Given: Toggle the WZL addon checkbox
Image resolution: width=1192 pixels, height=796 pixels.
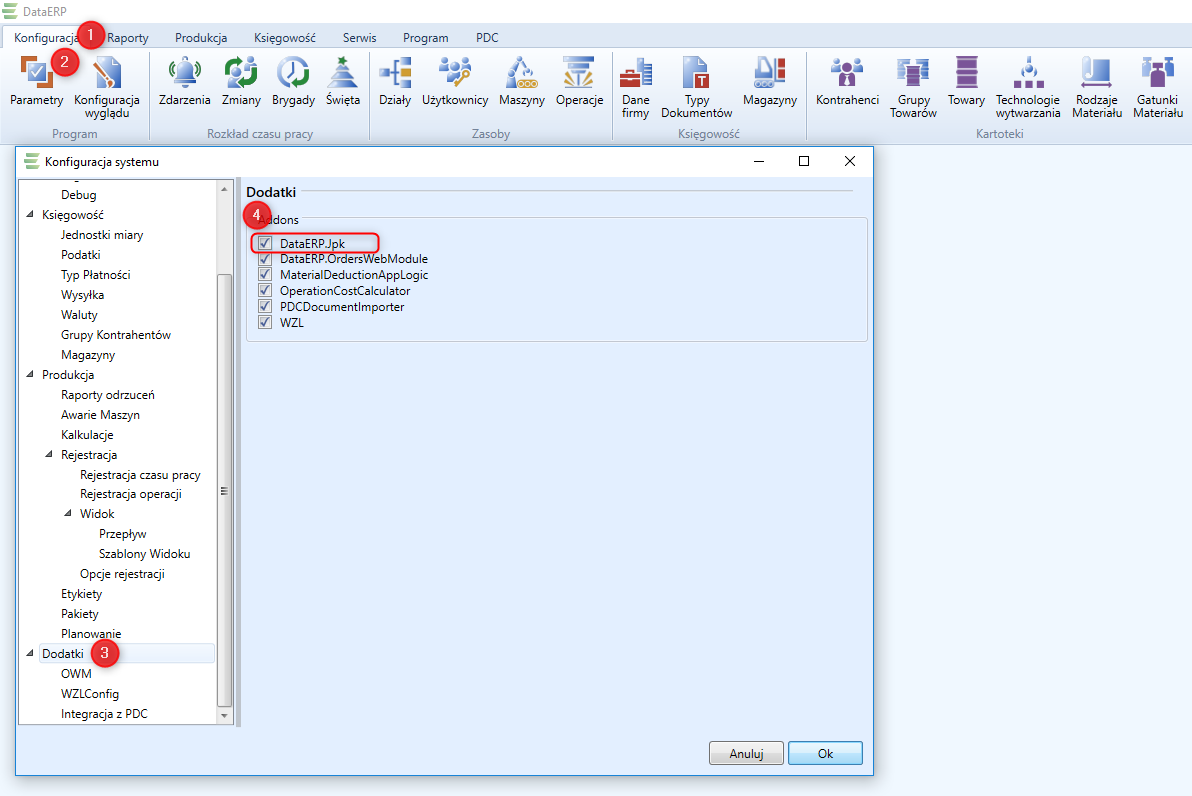Looking at the screenshot, I should (x=265, y=322).
